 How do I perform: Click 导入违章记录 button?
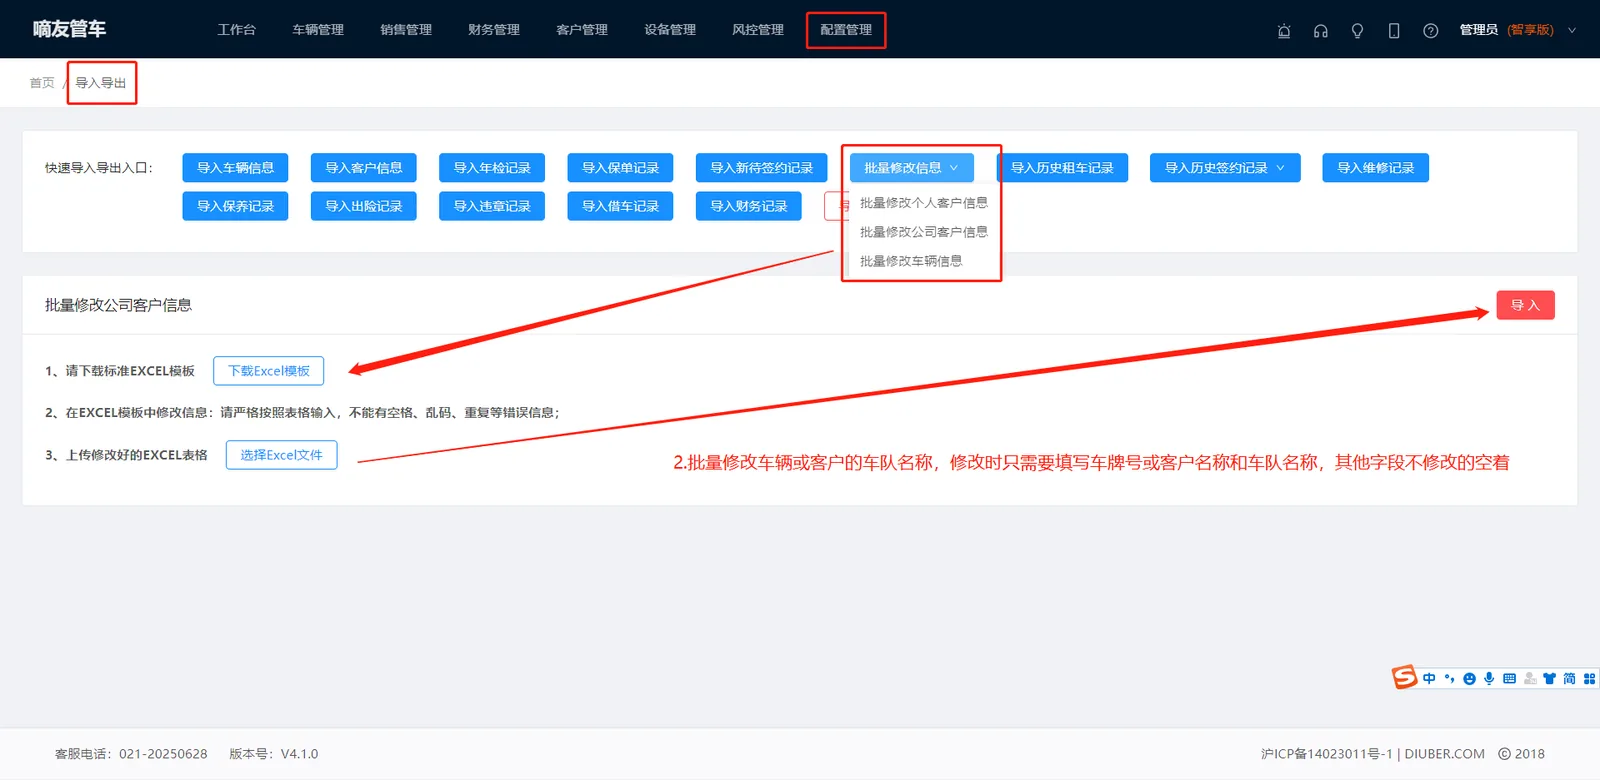coord(492,206)
